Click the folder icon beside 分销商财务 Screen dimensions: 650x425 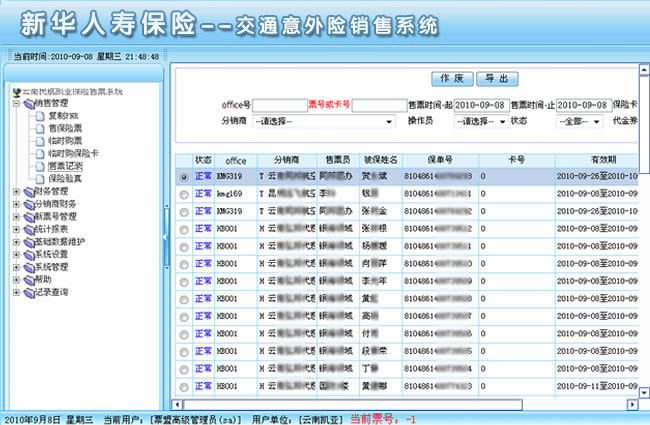click(29, 204)
